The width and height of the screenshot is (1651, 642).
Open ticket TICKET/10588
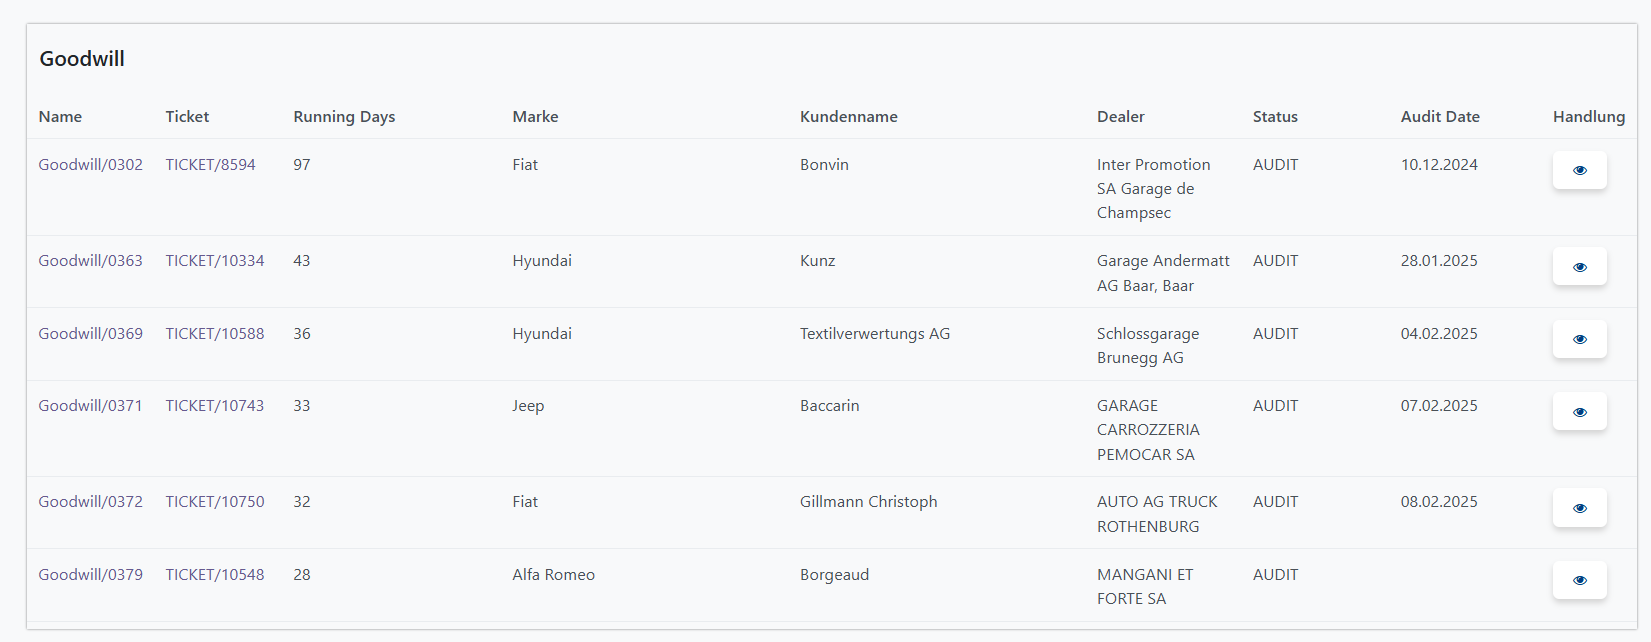215,334
